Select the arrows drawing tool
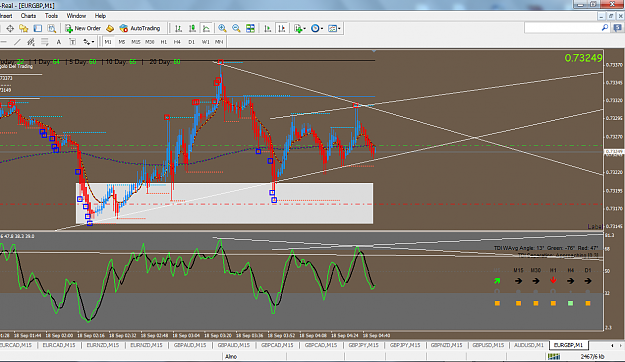625x362 pixels. point(86,42)
